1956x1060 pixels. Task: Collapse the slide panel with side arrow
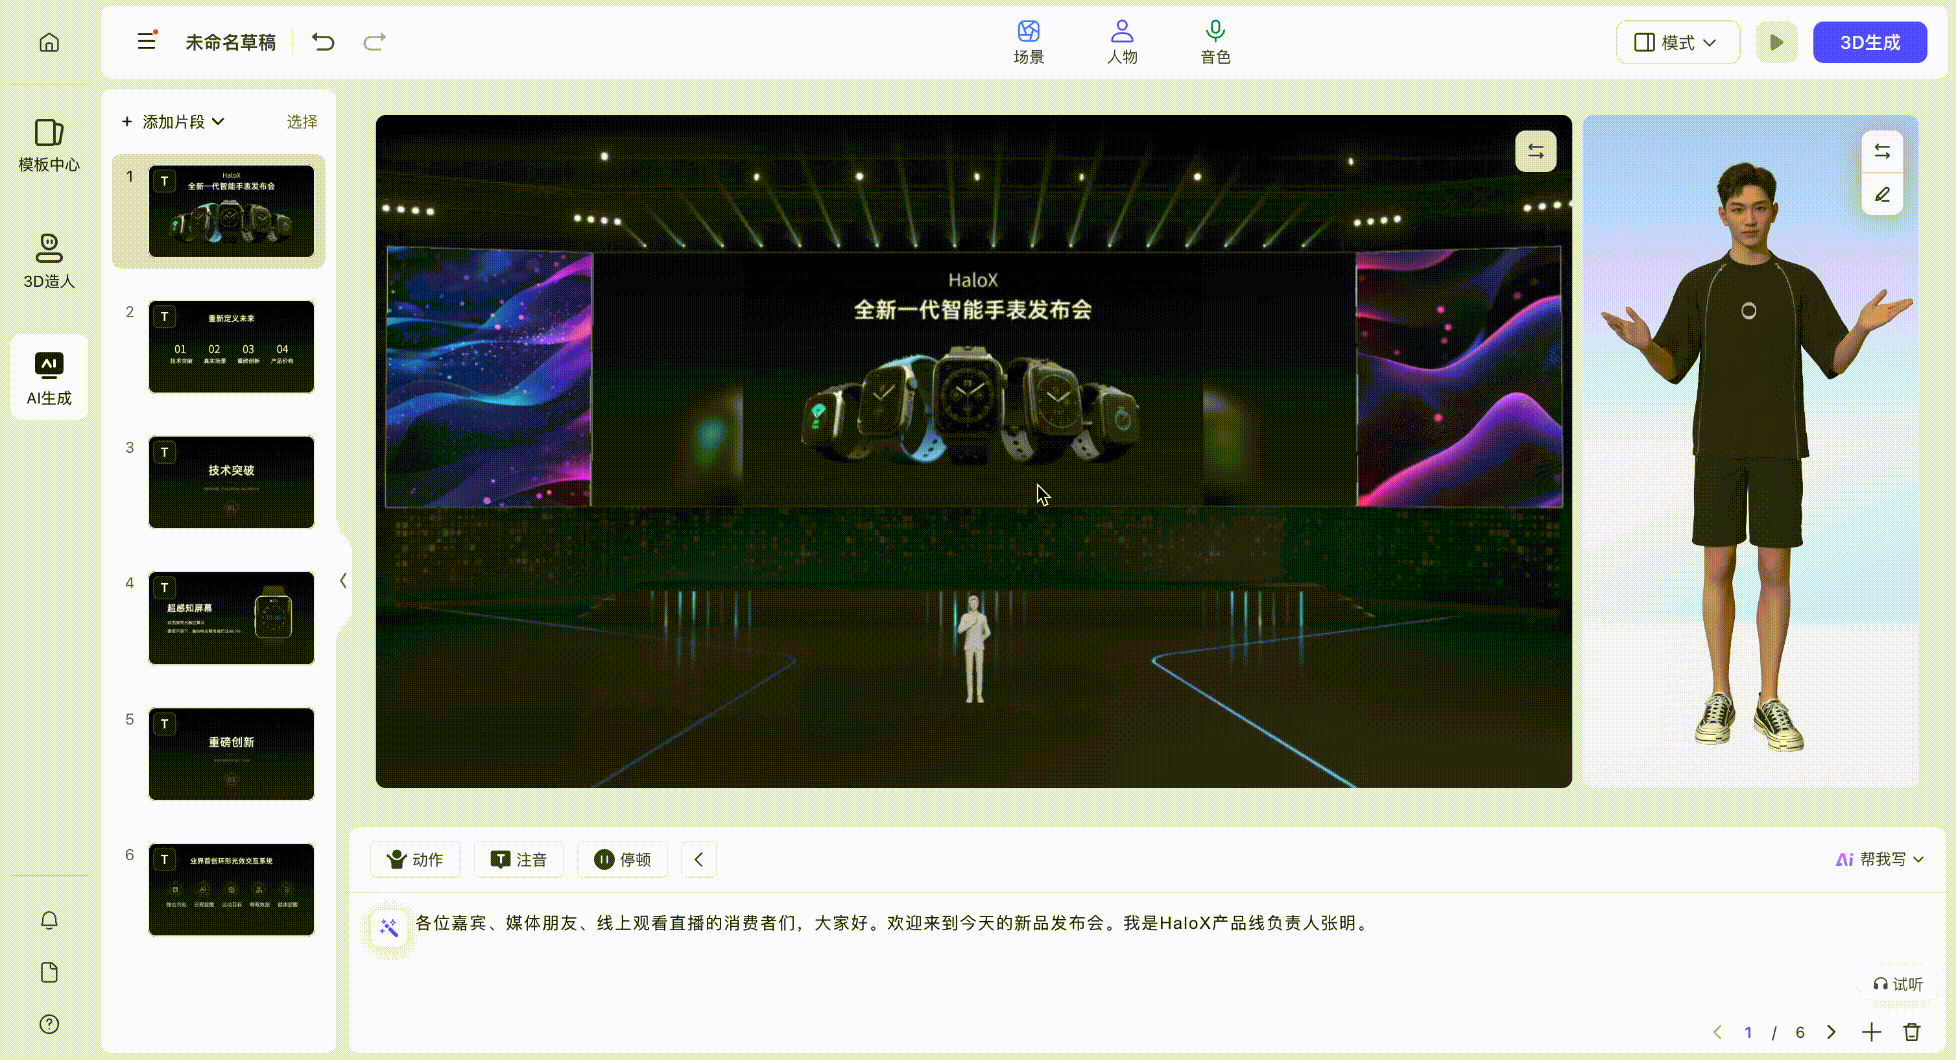coord(343,581)
